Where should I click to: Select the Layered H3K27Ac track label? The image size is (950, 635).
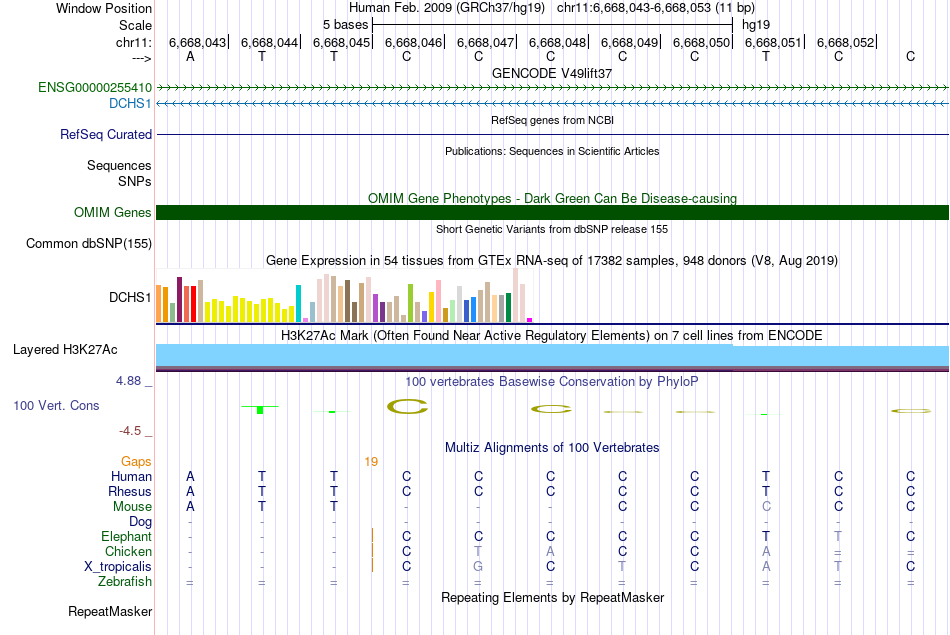(x=65, y=350)
